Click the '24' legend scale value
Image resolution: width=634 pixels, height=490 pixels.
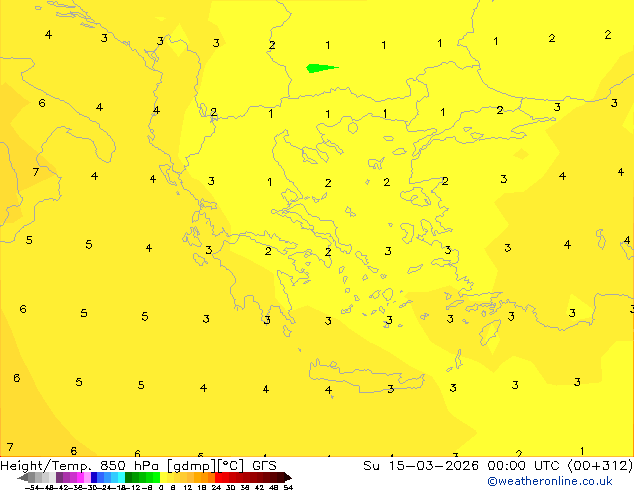pos(216,488)
